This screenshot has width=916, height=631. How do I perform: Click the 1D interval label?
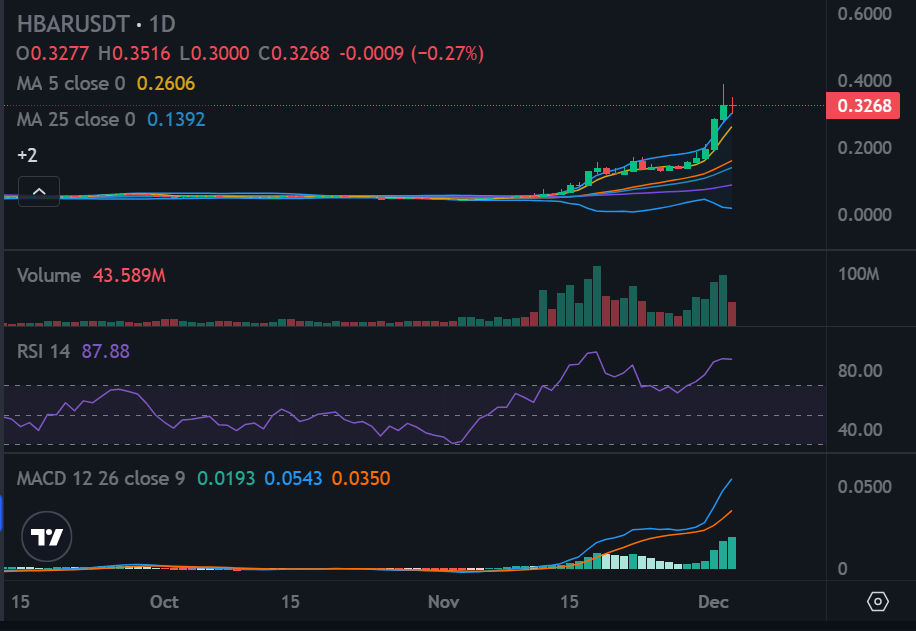coord(162,24)
